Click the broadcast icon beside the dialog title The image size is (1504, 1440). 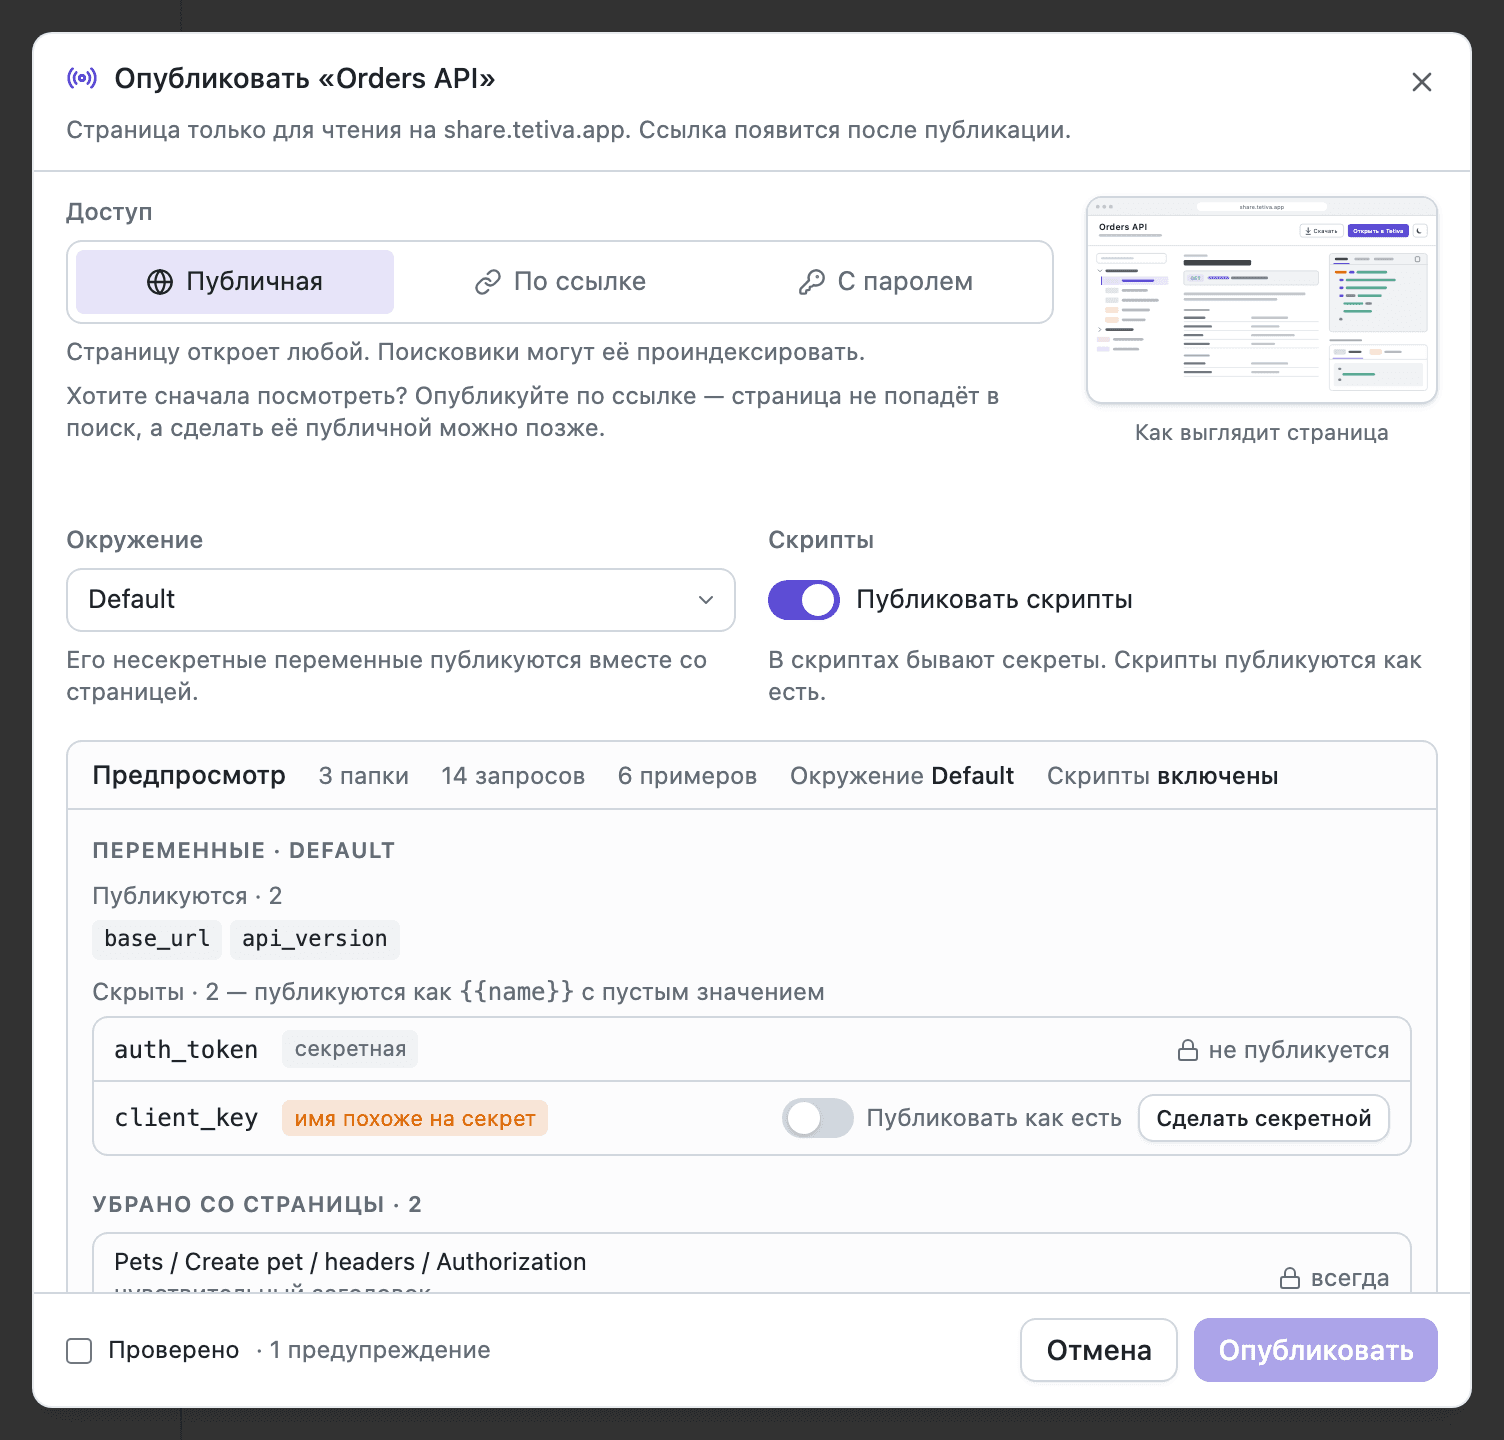pyautogui.click(x=82, y=78)
